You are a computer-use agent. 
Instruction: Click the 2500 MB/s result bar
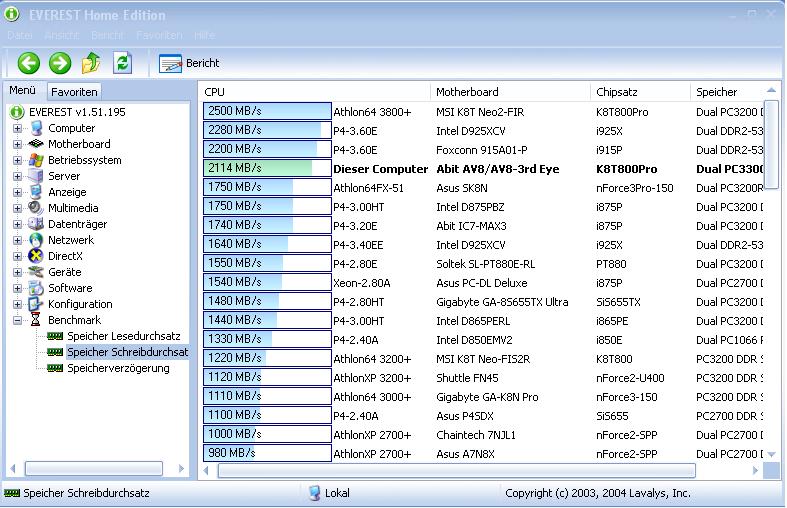click(x=267, y=111)
